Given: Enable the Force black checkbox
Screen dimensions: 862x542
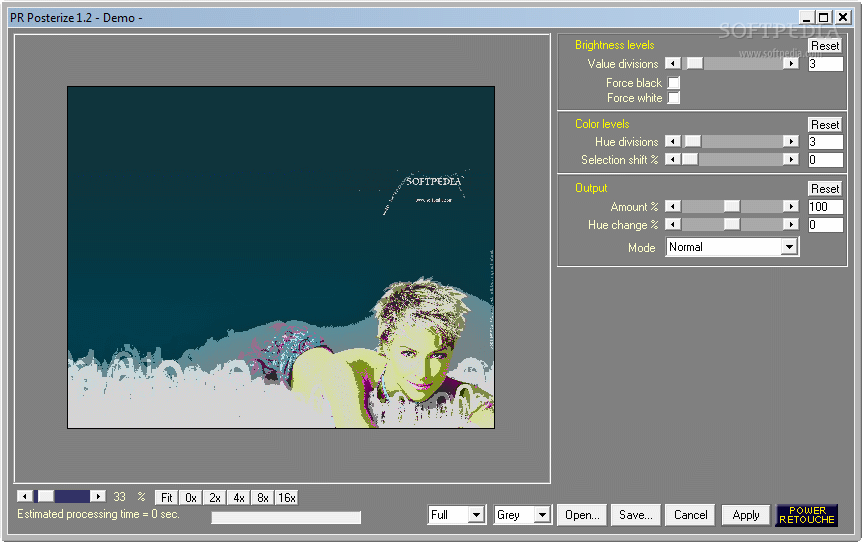Looking at the screenshot, I should 673,82.
